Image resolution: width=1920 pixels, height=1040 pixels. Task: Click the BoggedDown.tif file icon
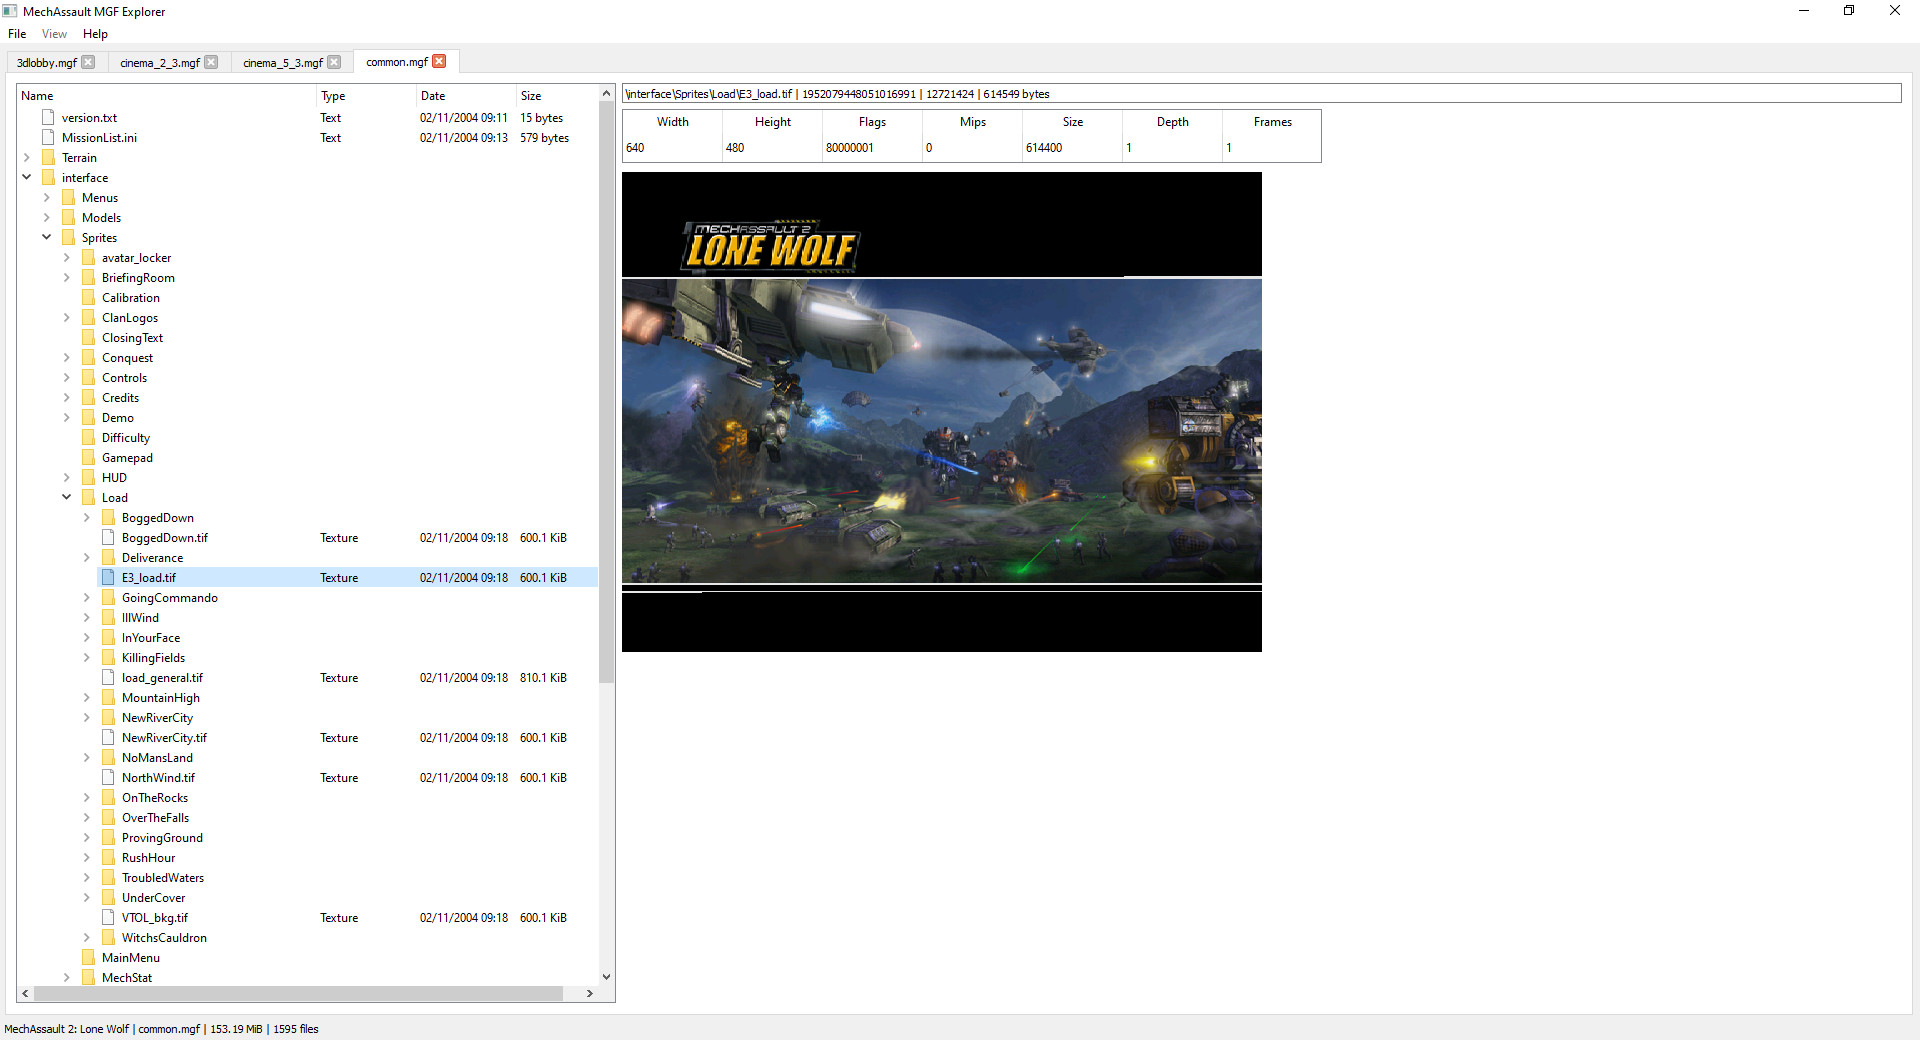108,538
